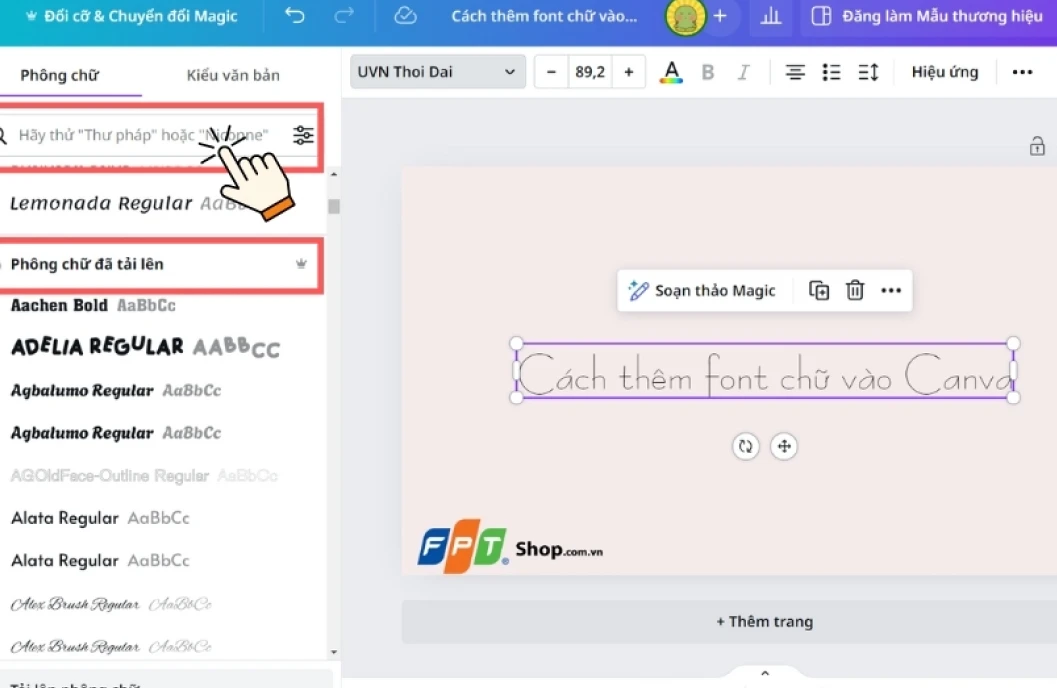Toggle bulleted list
The height and width of the screenshot is (688, 1057).
(x=831, y=71)
